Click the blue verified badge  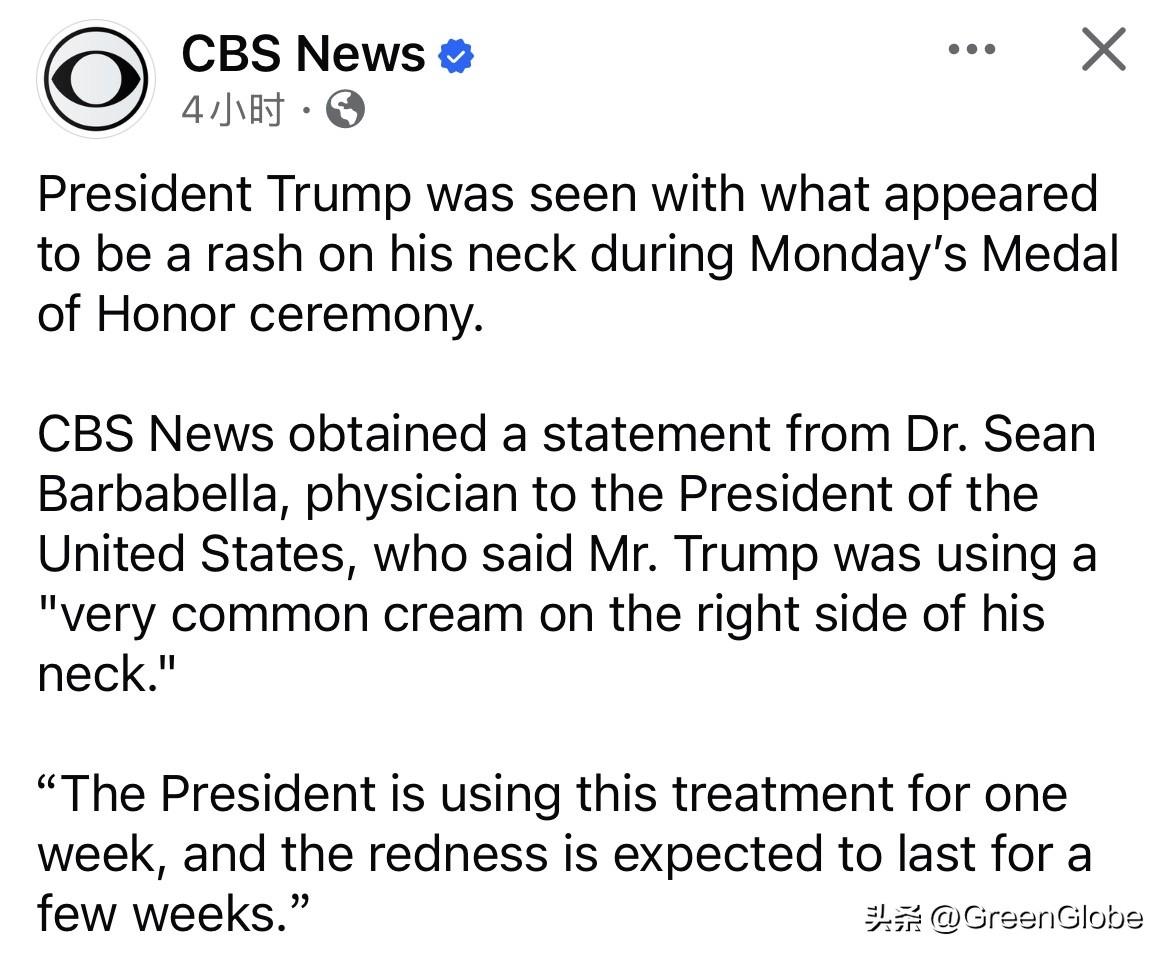pyautogui.click(x=456, y=56)
